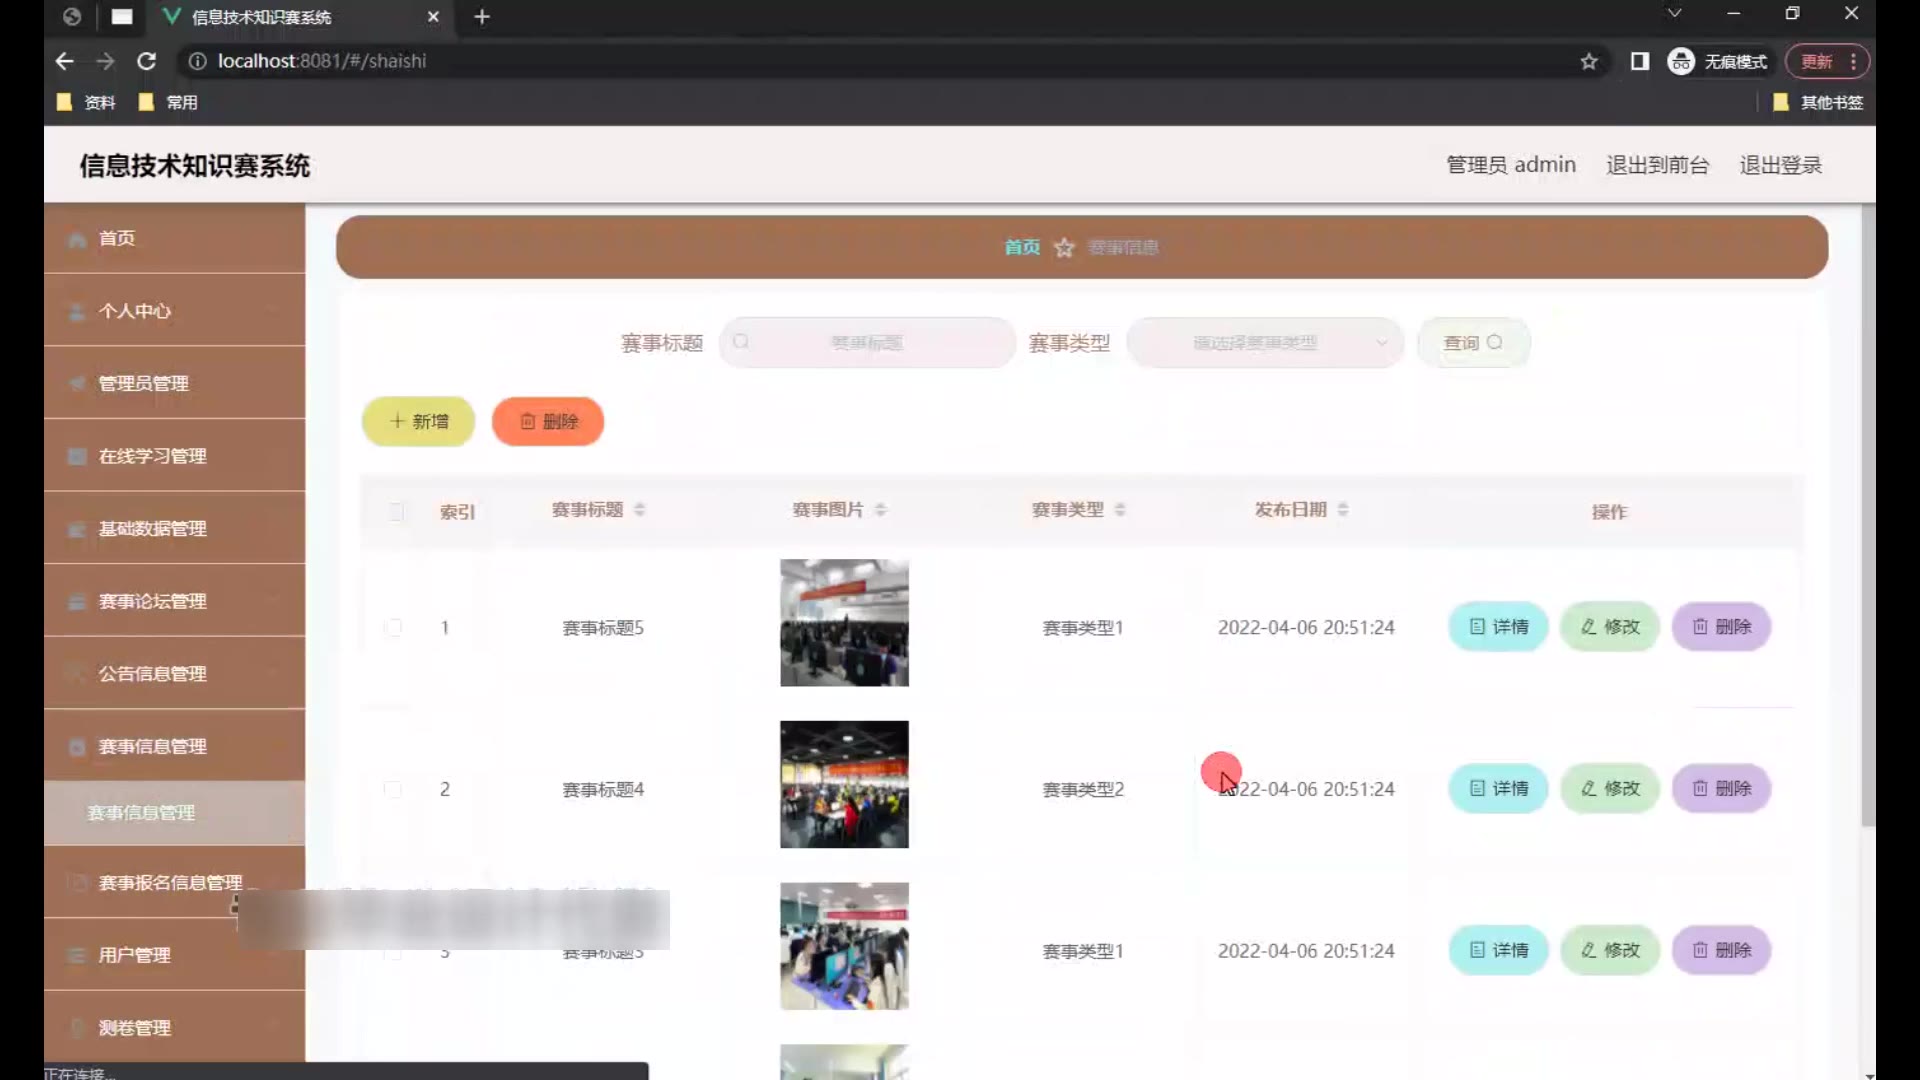Expand 个人中心 sidebar menu

coord(174,311)
